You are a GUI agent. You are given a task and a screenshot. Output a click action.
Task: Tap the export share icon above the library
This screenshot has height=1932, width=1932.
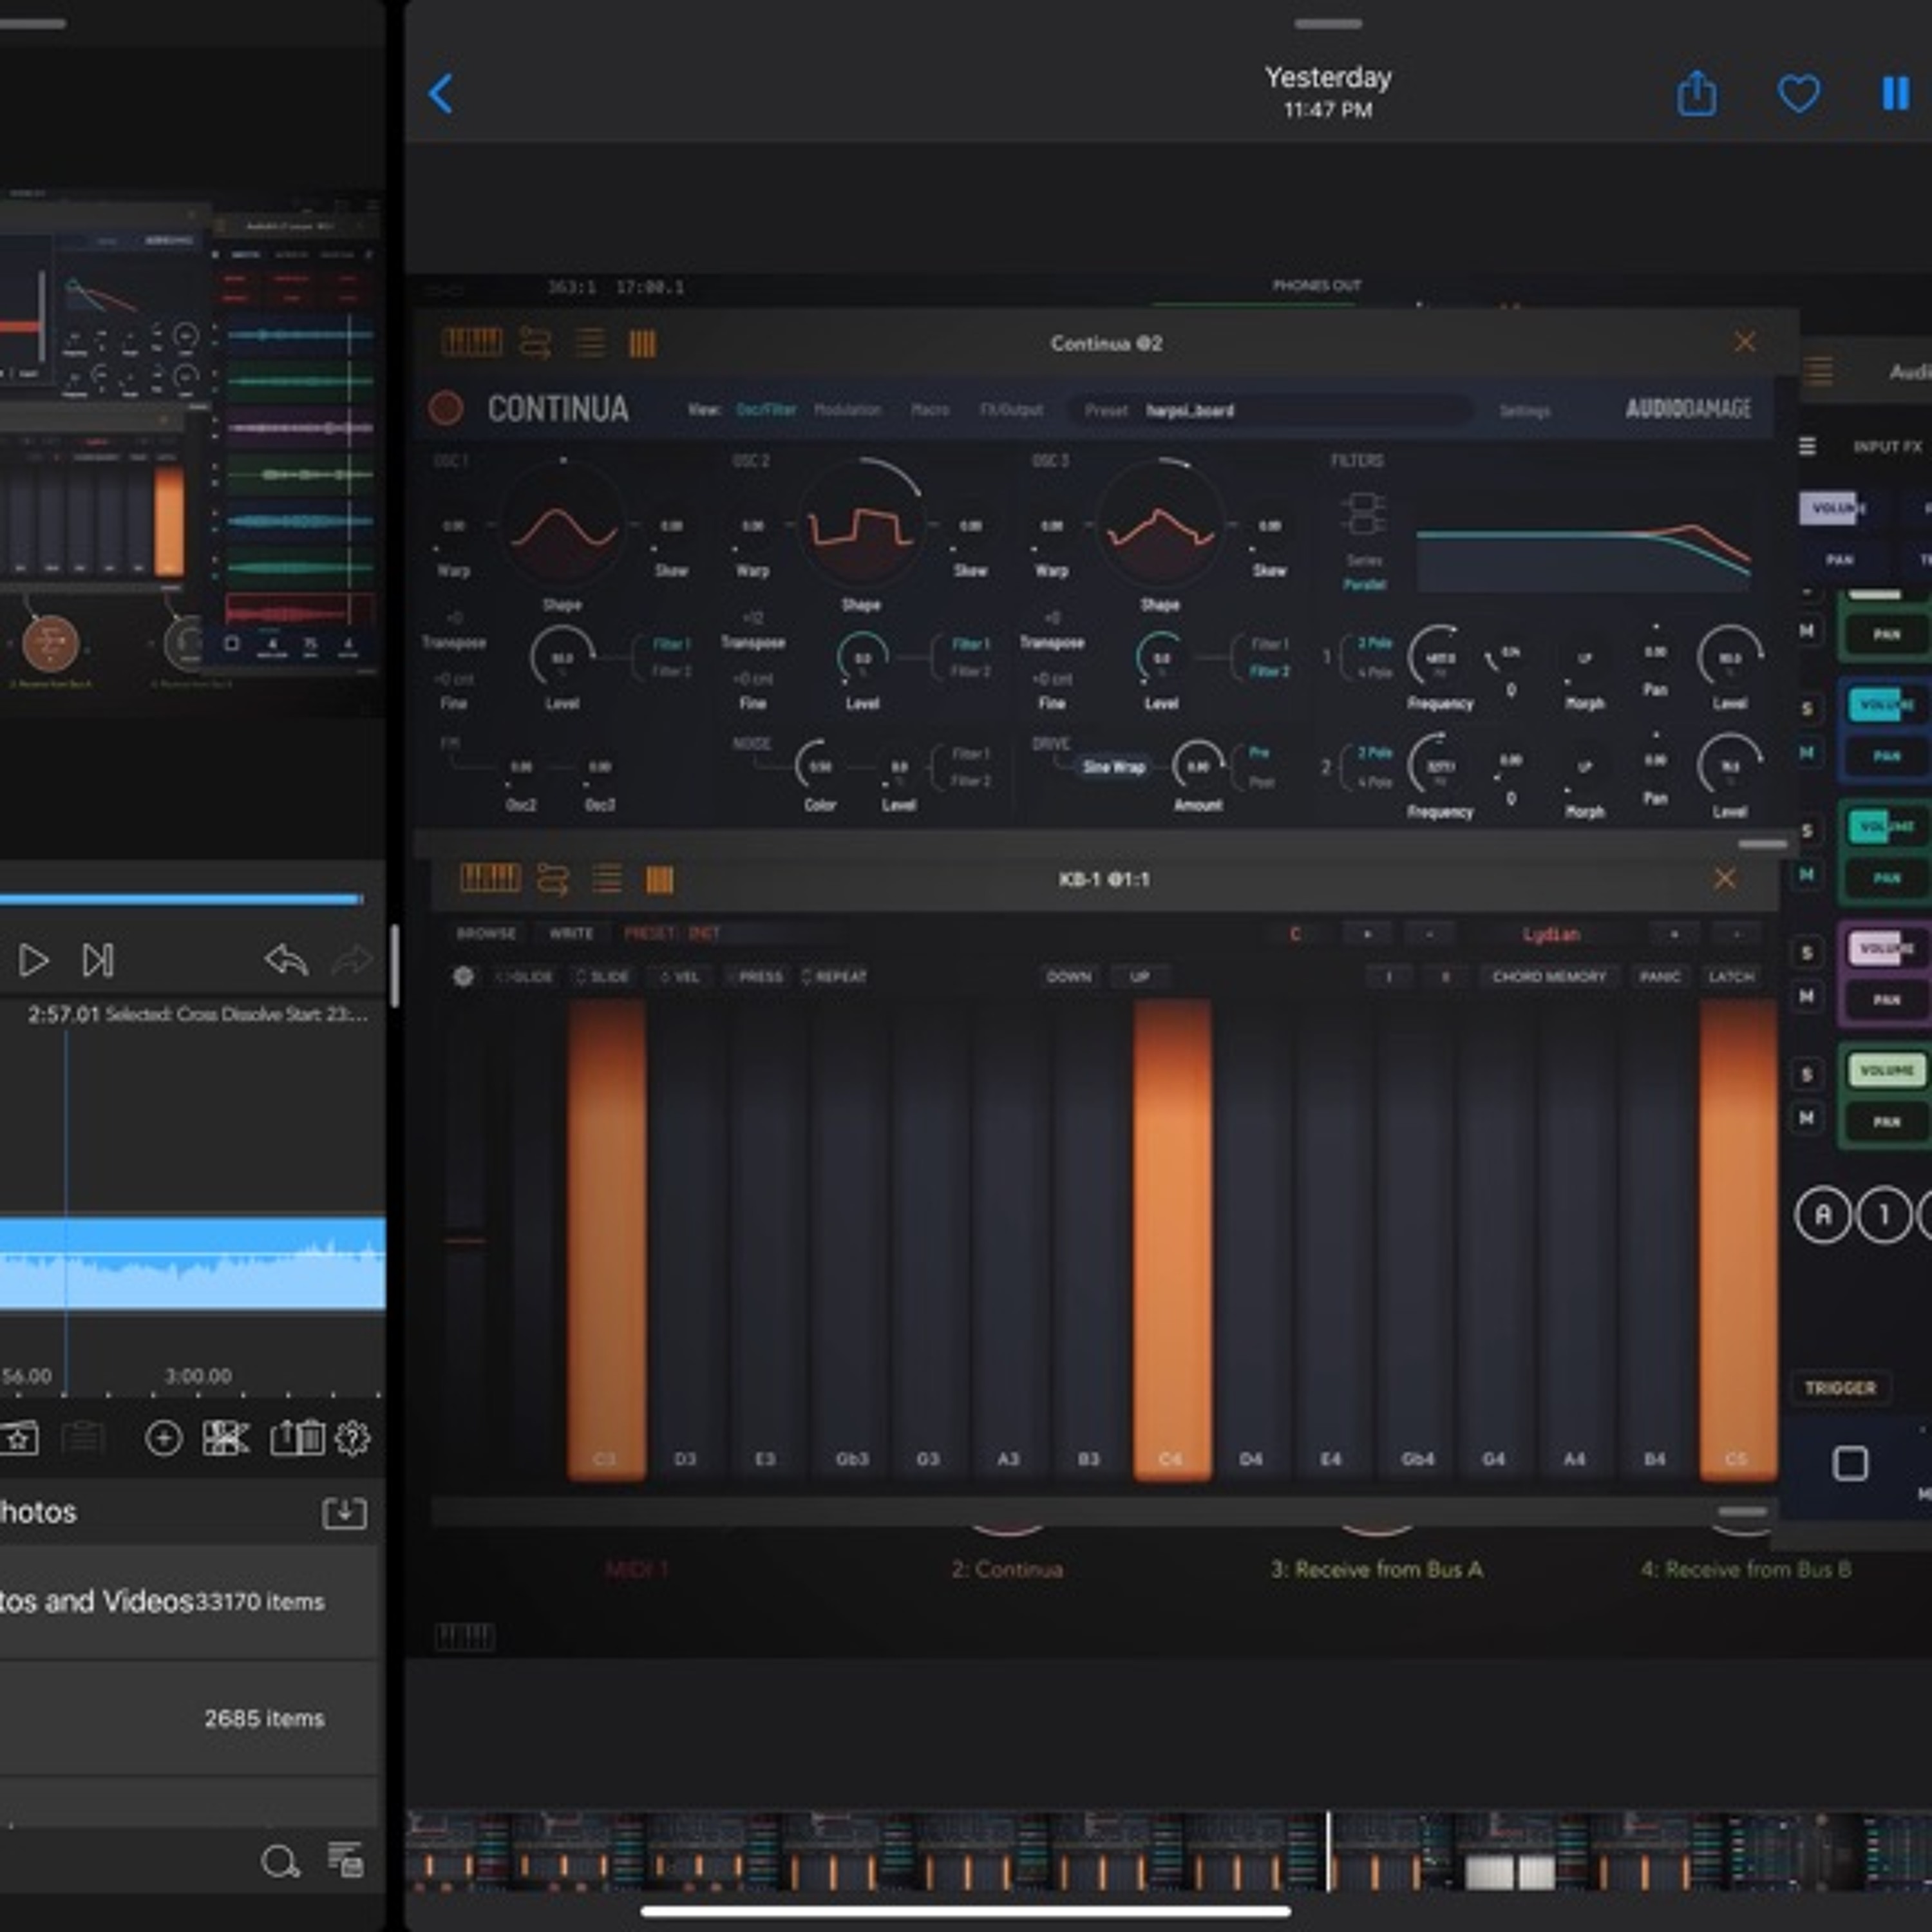point(283,1439)
